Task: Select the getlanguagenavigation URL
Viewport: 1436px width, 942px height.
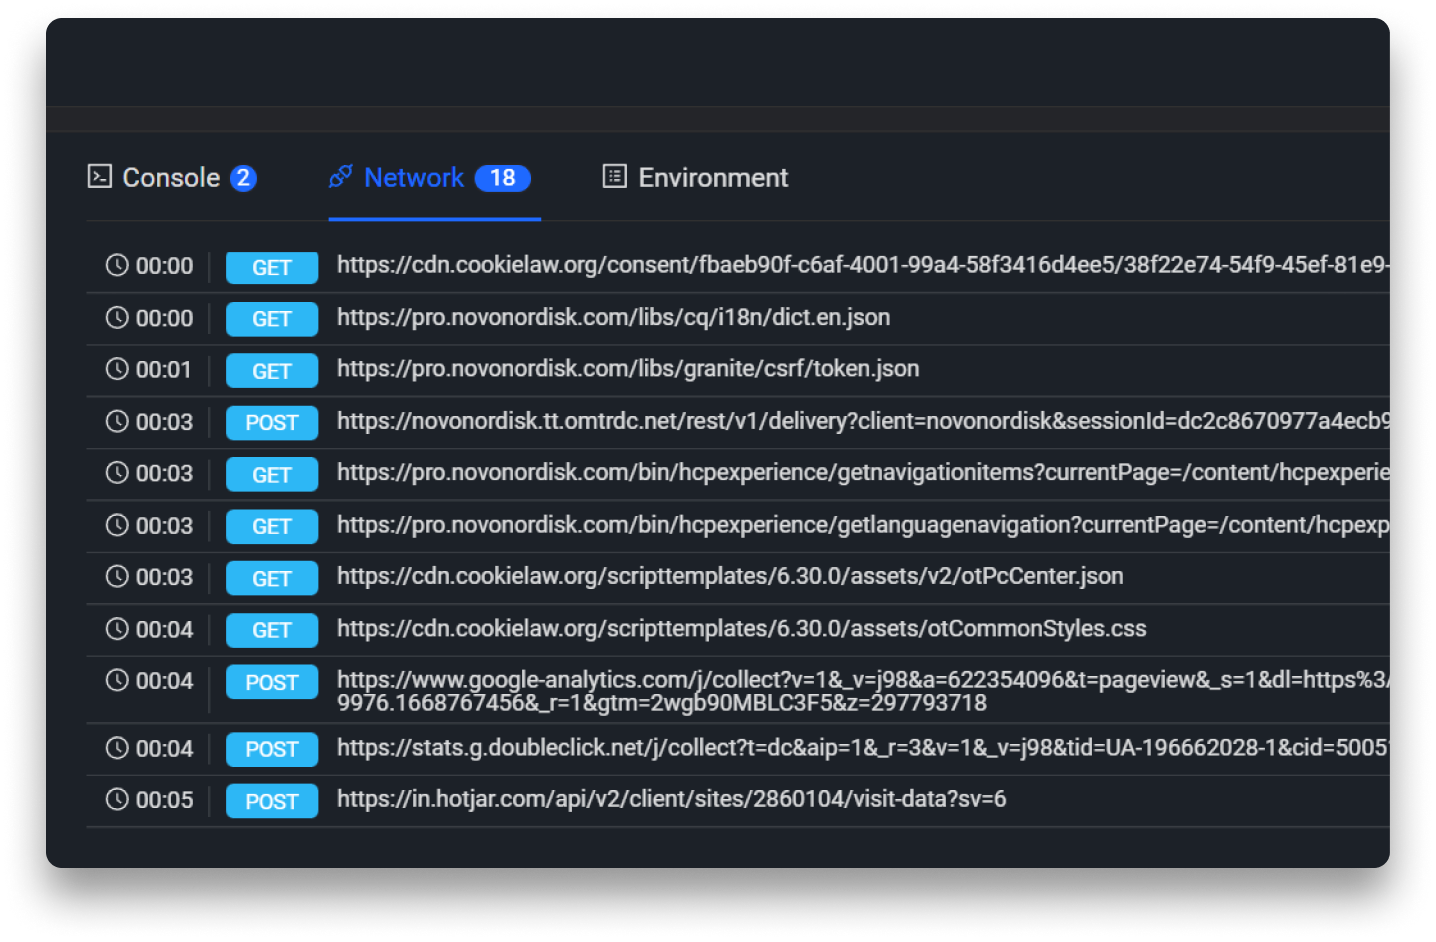Action: 863,525
